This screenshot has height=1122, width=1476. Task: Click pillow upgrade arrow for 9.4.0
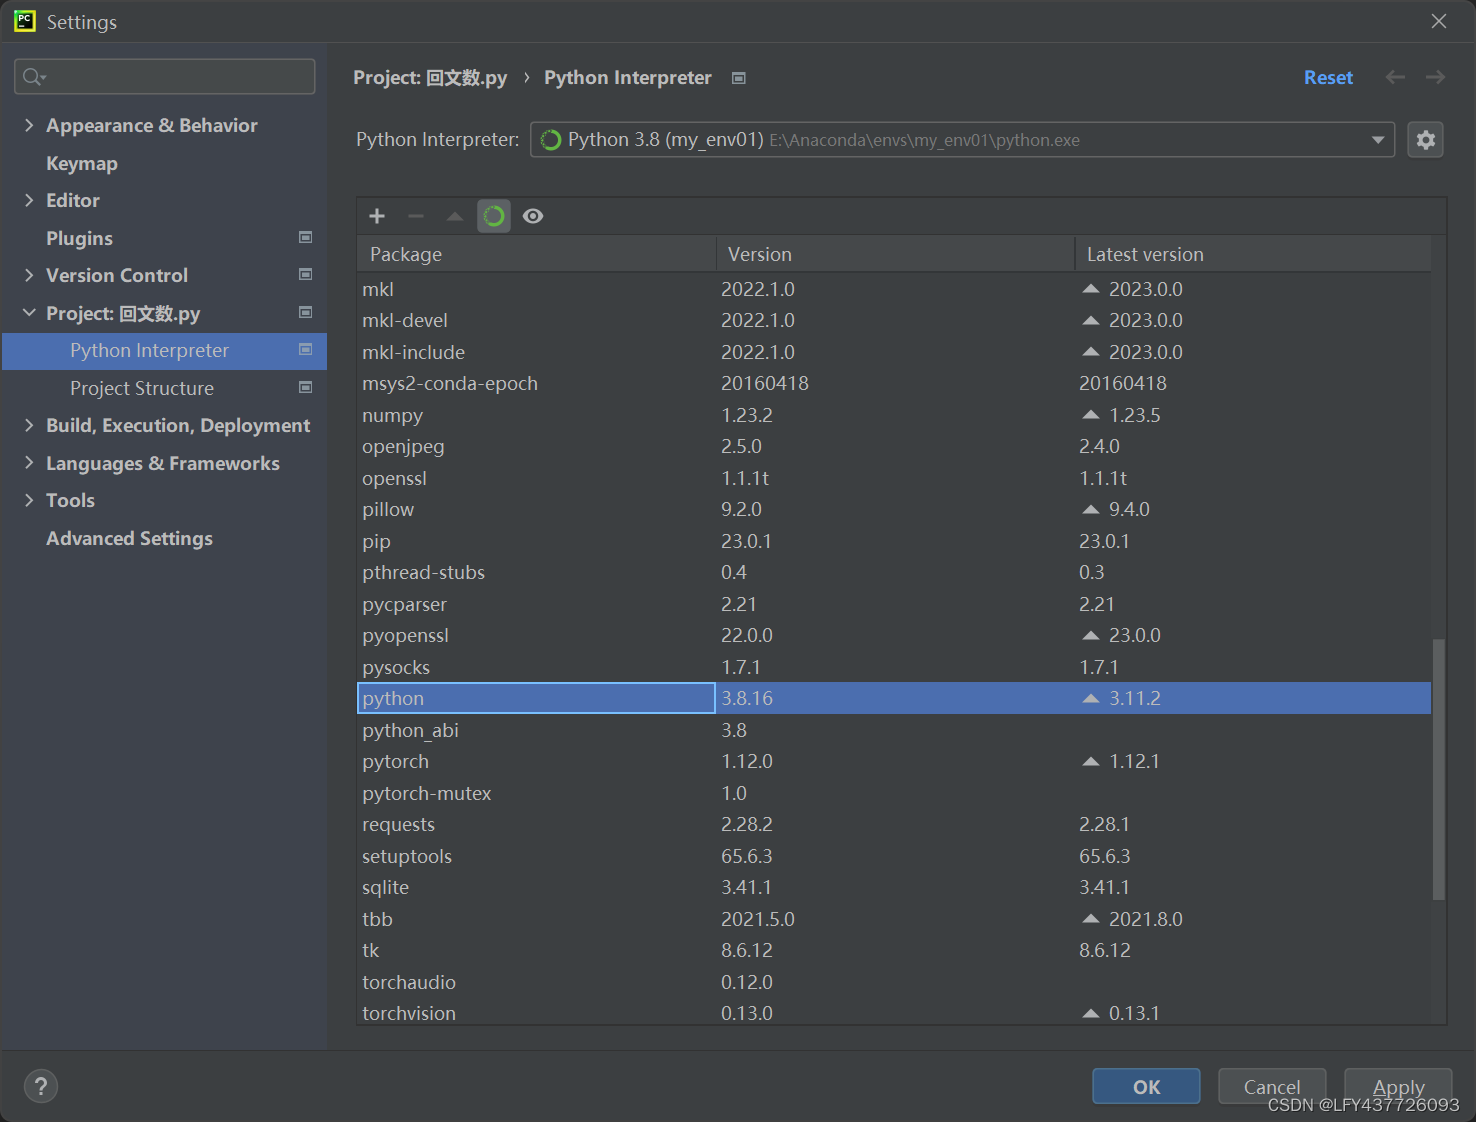point(1091,509)
